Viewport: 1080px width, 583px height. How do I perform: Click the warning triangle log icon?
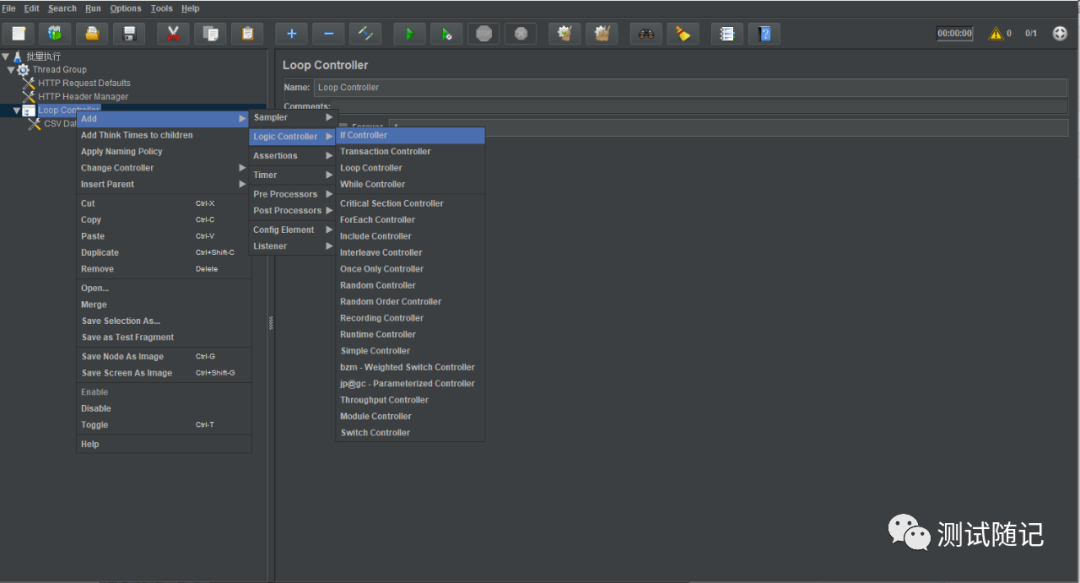(996, 33)
